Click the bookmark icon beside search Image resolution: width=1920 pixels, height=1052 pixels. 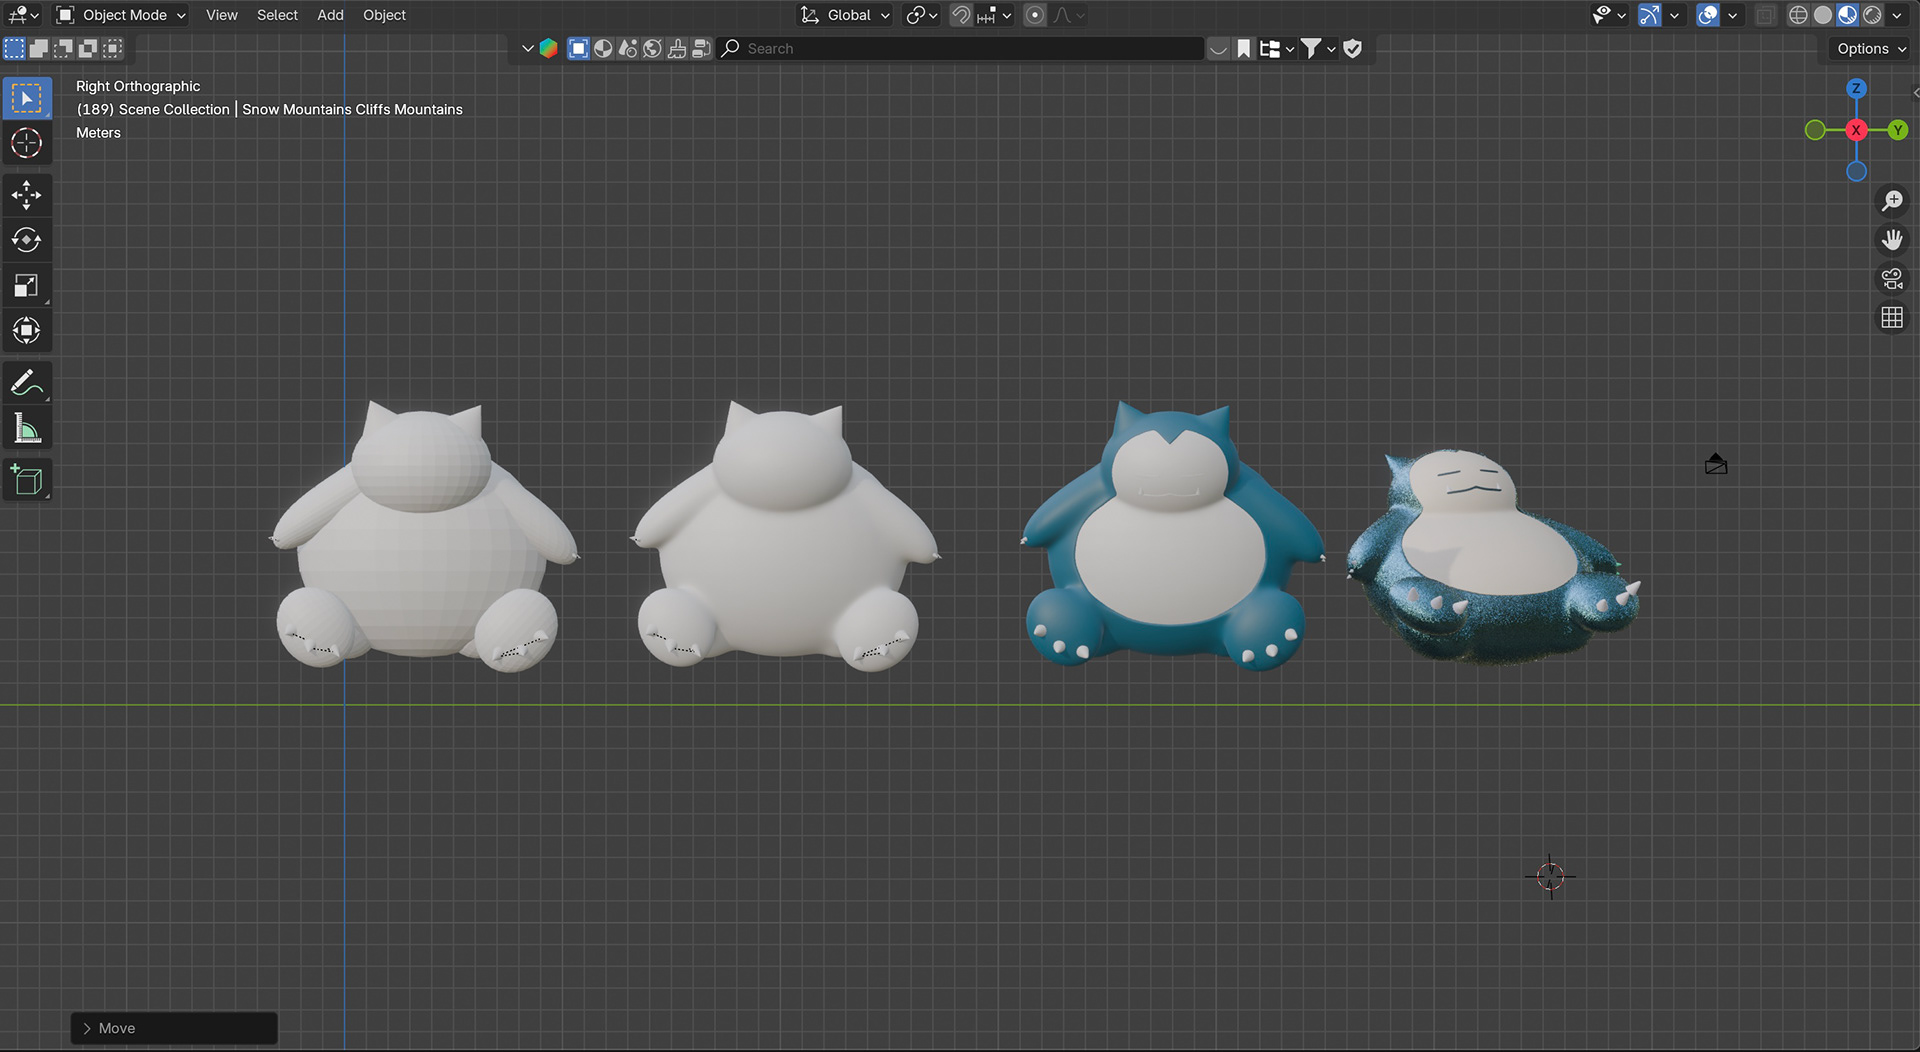point(1243,48)
